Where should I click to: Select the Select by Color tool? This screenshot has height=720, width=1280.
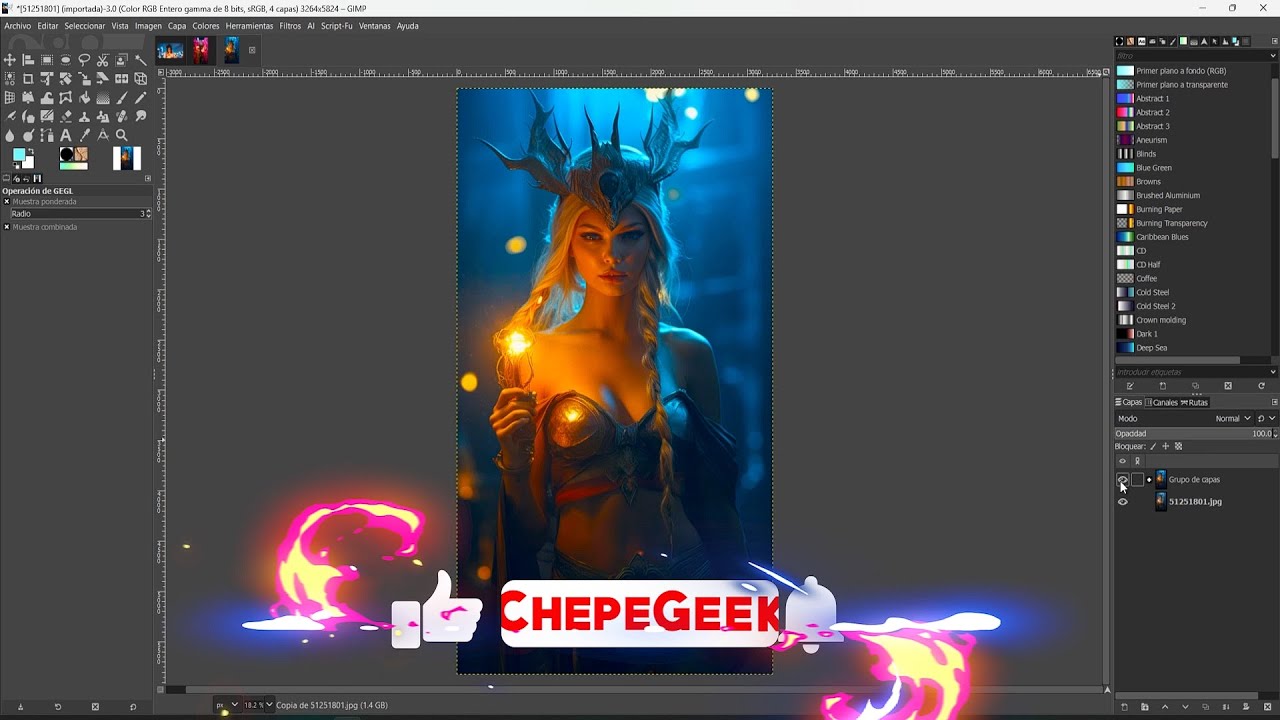click(x=10, y=78)
